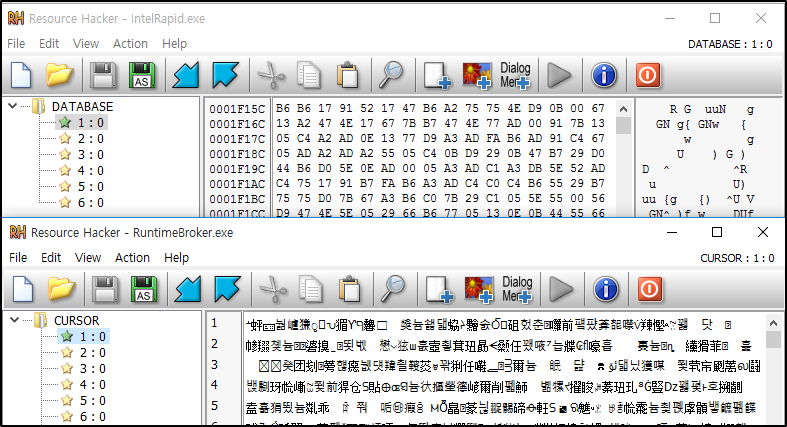Open folder icon in RuntimeBroker.exe window

[x=61, y=290]
